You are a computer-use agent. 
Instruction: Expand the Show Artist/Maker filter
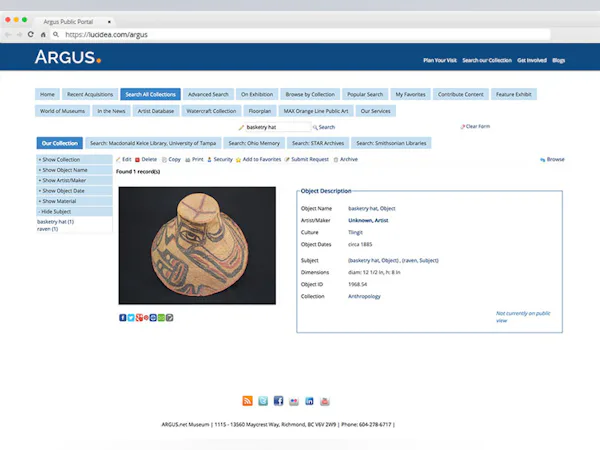74,180
